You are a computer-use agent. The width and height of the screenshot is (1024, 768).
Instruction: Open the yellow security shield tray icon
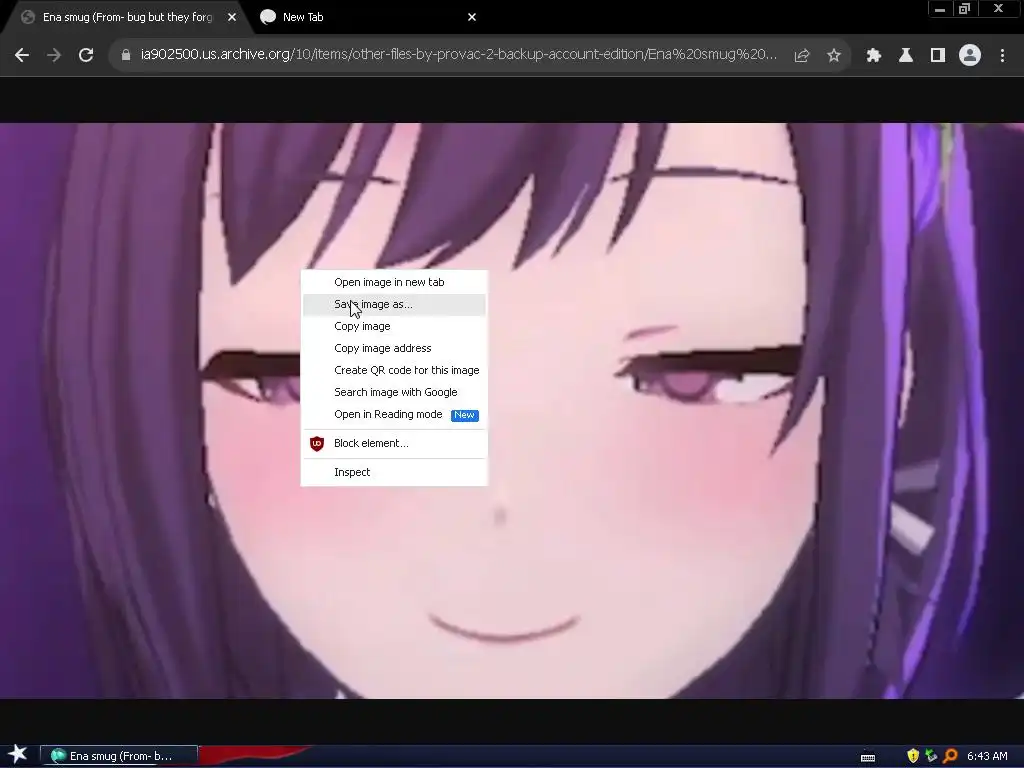[x=913, y=756]
